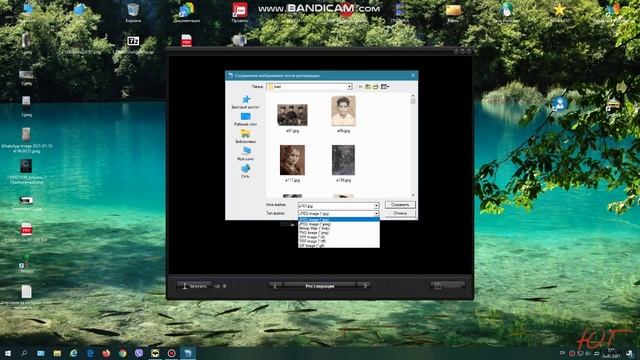Click scrollbar down arrow in file list
The width and height of the screenshot is (640, 360).
(413, 196)
